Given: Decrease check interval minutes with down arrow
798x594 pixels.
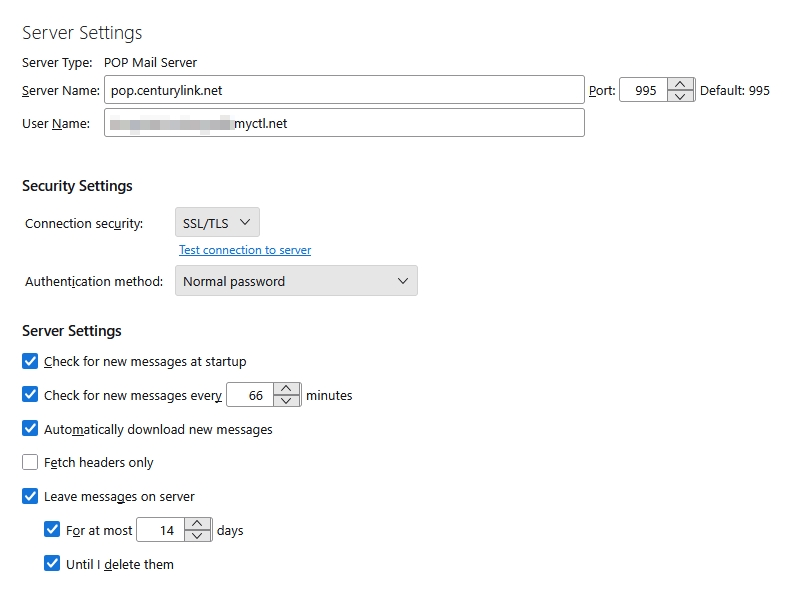Looking at the screenshot, I should coord(287,401).
